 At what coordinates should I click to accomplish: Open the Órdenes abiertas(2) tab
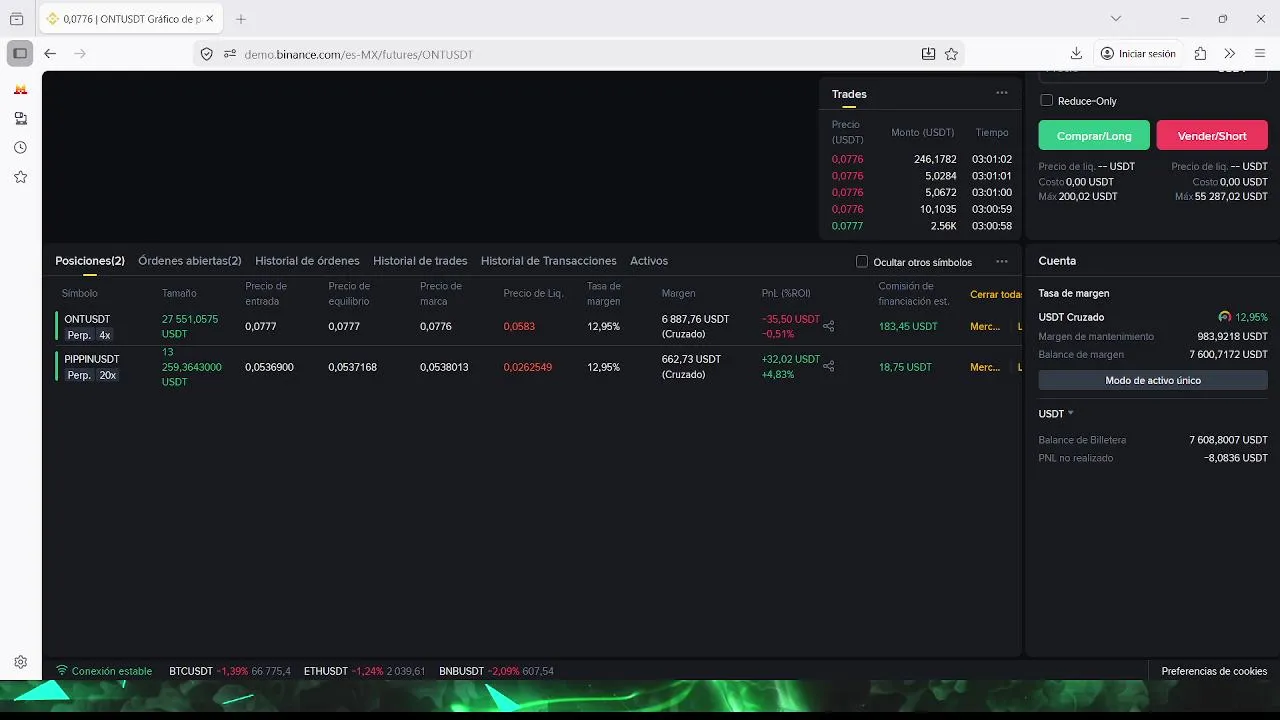pyautogui.click(x=190, y=261)
